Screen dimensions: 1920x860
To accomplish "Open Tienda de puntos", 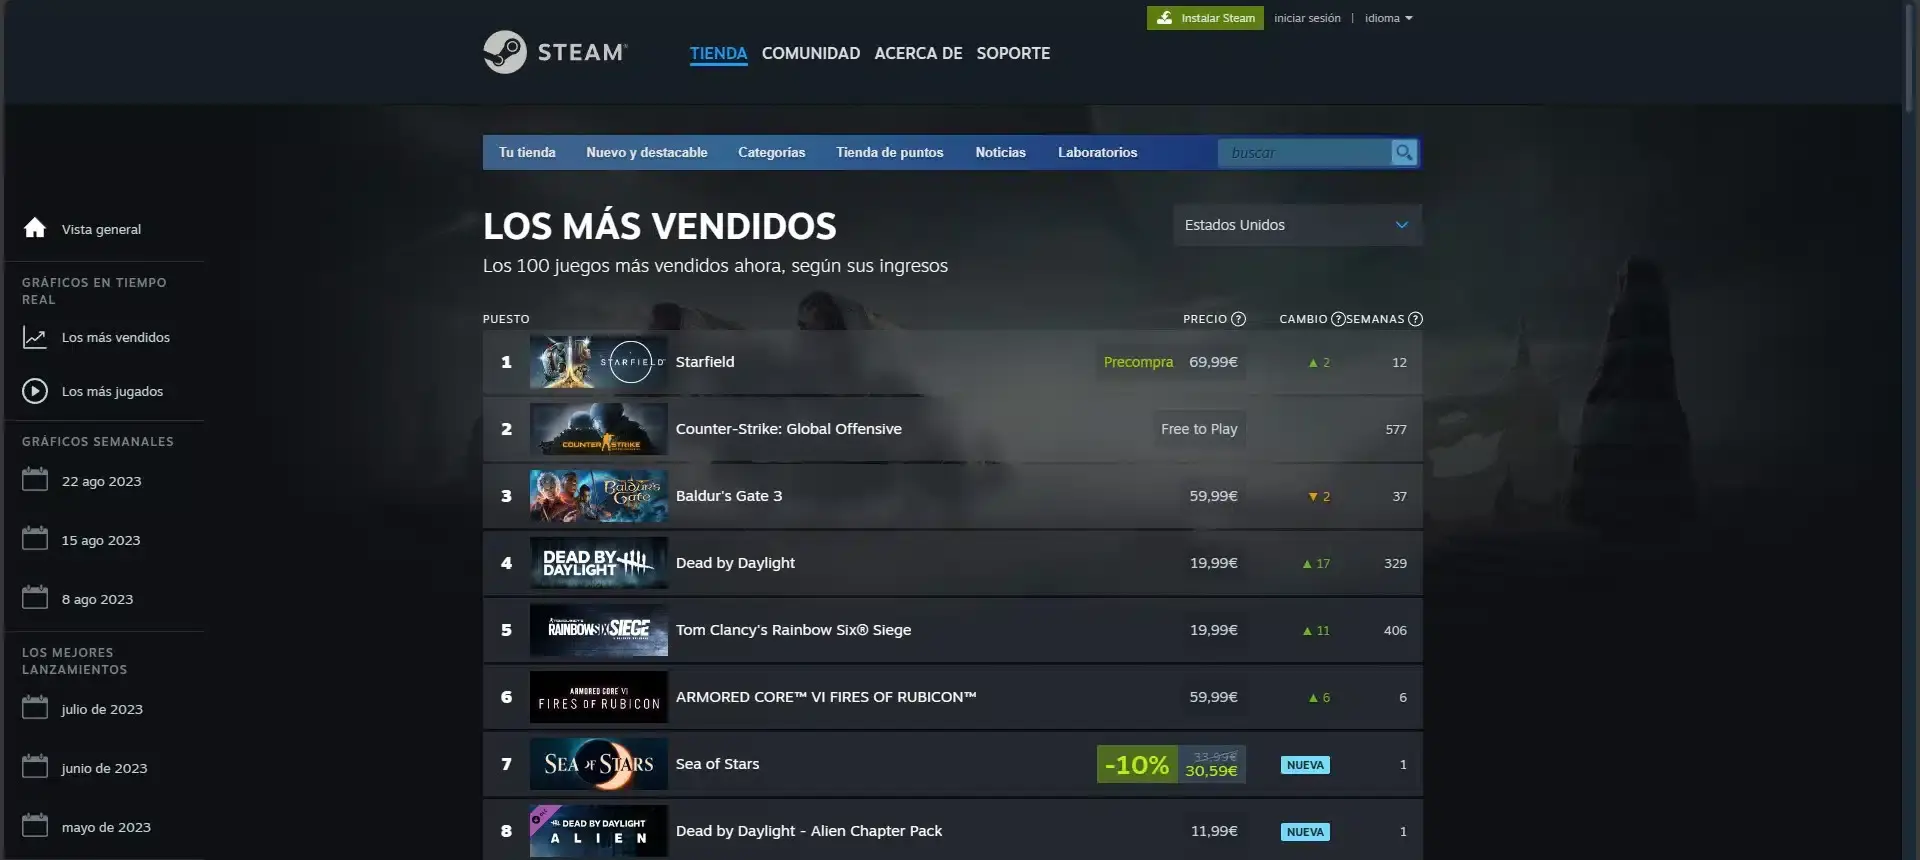I will tap(889, 152).
